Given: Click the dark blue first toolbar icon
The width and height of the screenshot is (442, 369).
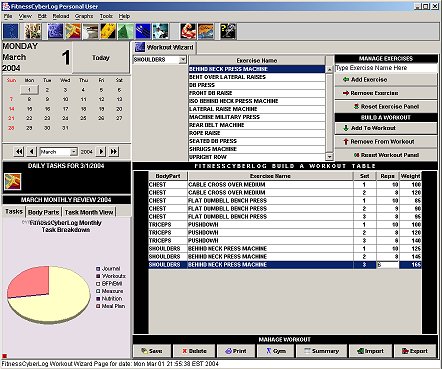Looking at the screenshot, I should click(11, 32).
